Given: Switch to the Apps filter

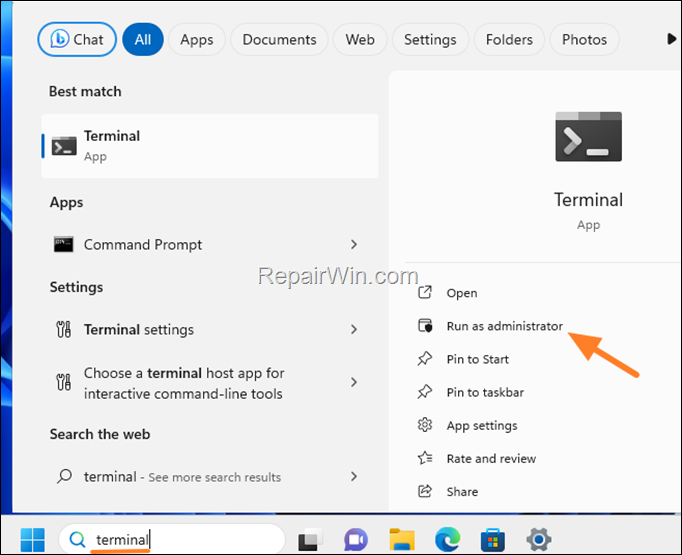Looking at the screenshot, I should tap(197, 40).
